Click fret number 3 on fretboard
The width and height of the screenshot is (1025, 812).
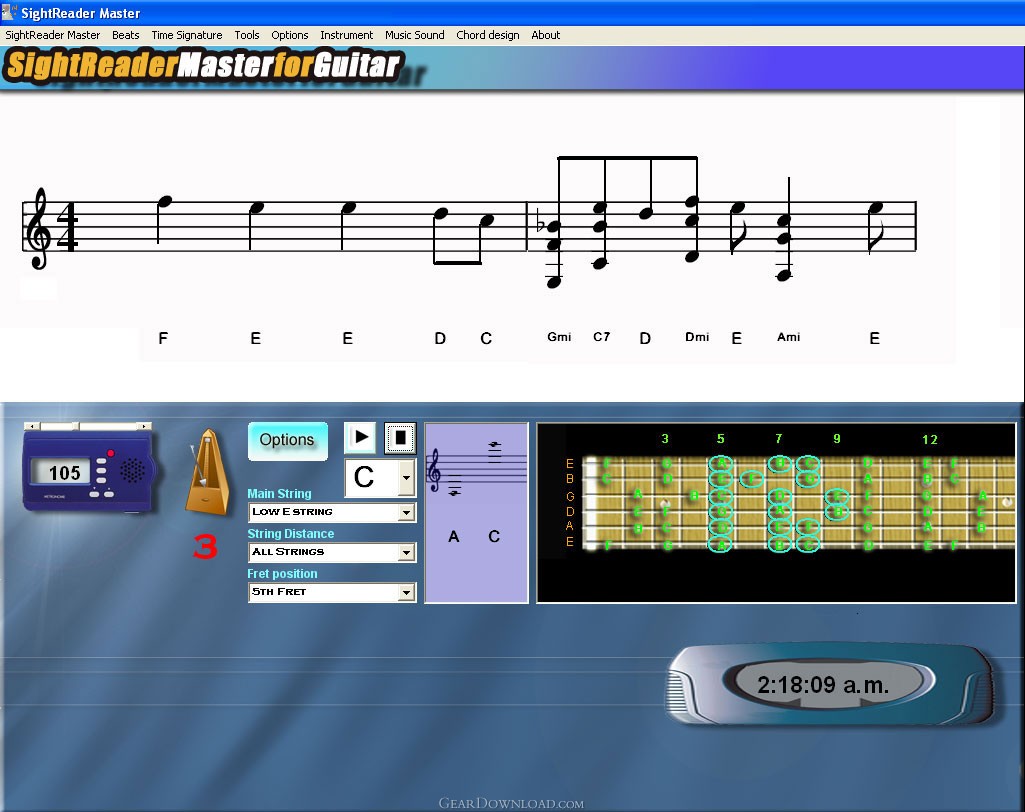[x=665, y=439]
